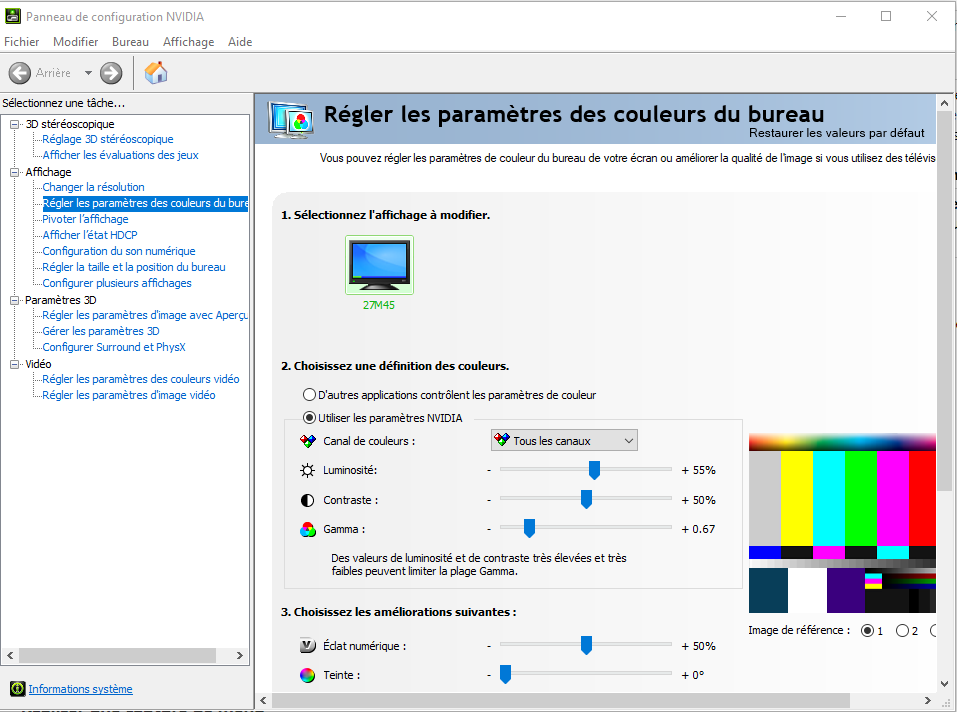The width and height of the screenshot is (957, 712).
Task: Select 'D'autres applications contrôlent' radio option
Action: [309, 395]
